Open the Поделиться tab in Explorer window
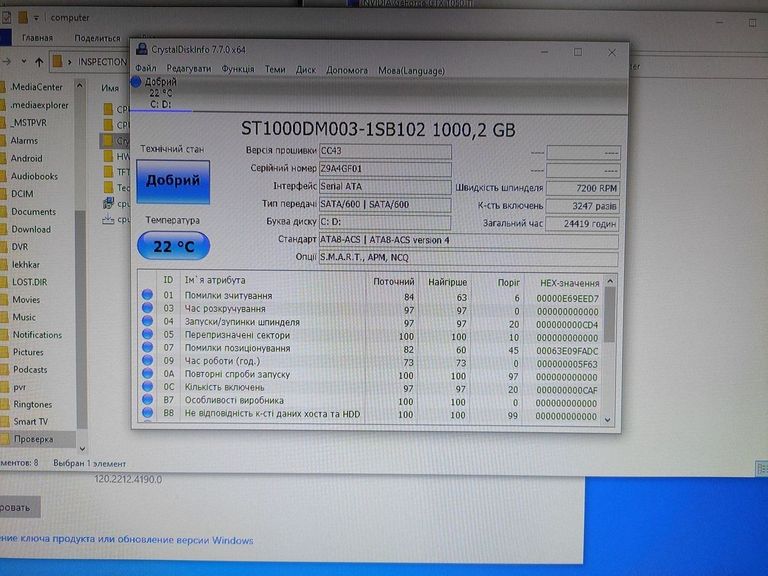 [x=97, y=38]
